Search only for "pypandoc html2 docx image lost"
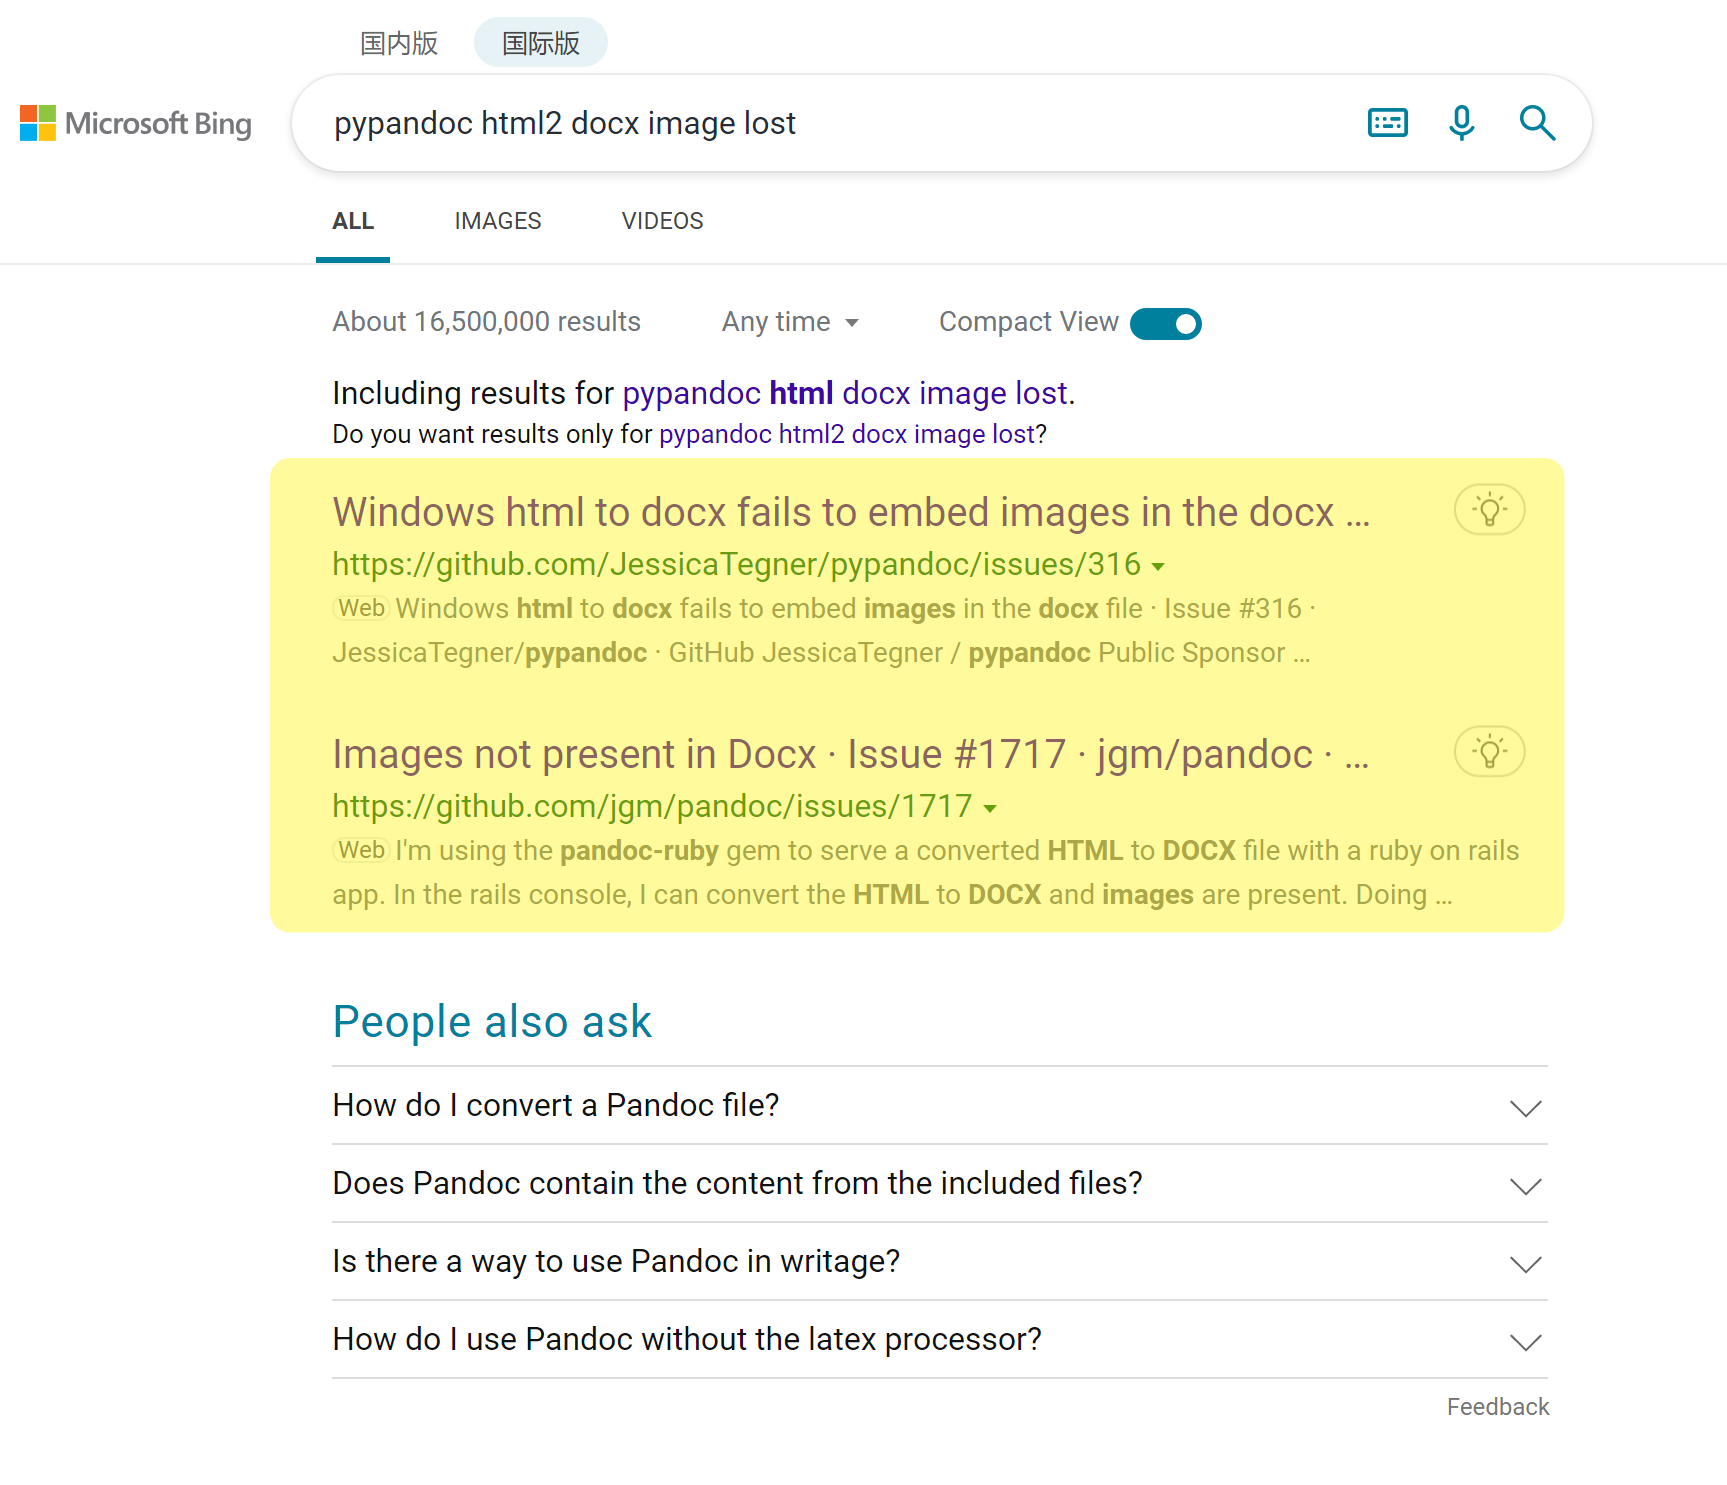1727x1485 pixels. pos(847,434)
